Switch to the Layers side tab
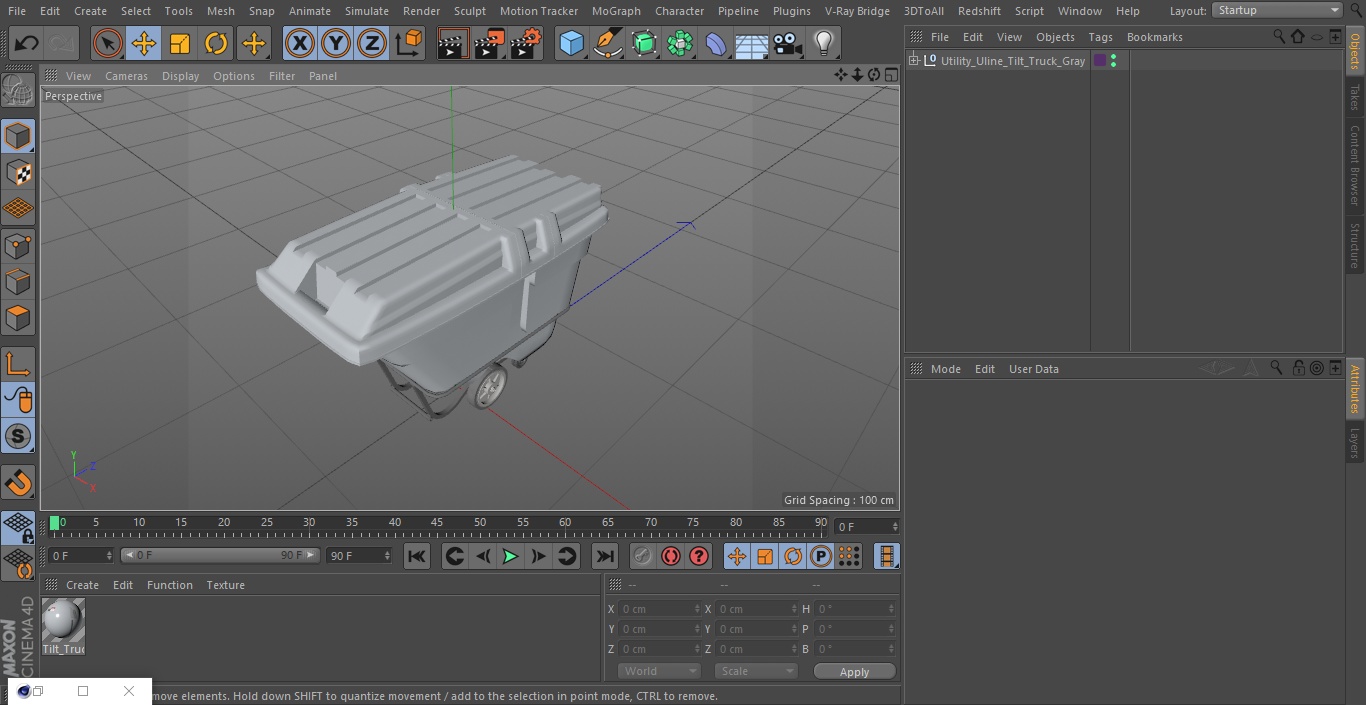Screen dimensions: 1366x705 coord(1355,443)
